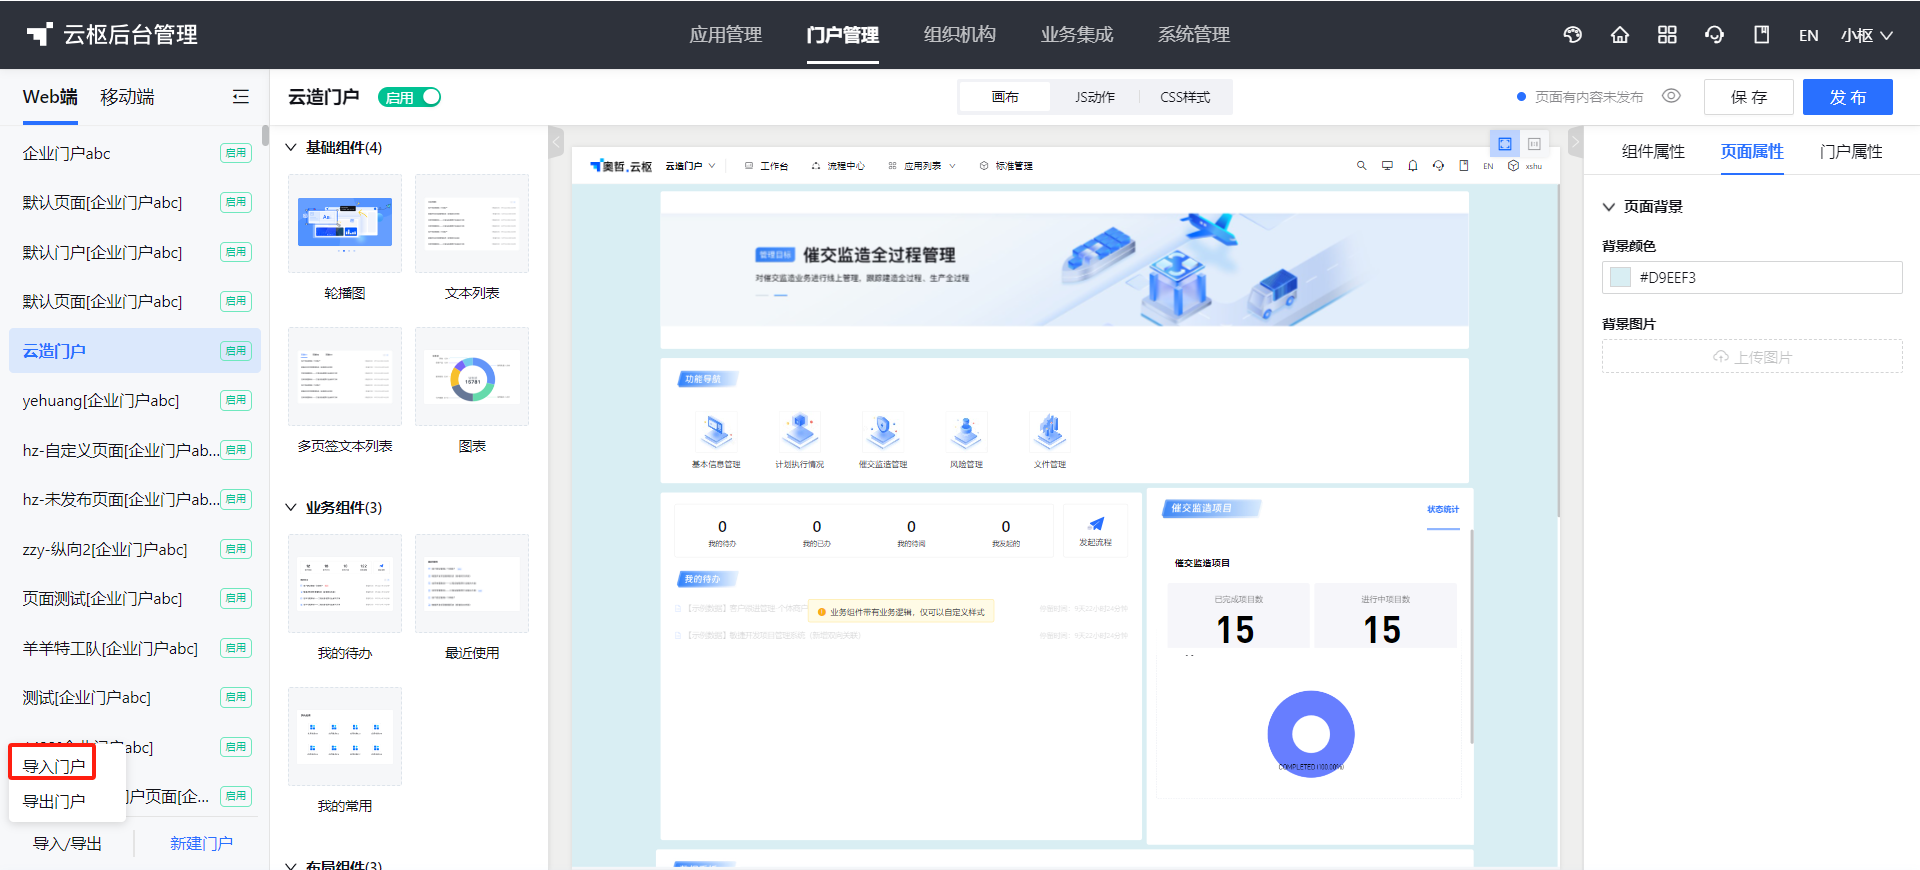The width and height of the screenshot is (1920, 870).
Task: Open the theme palette icon
Action: (1573, 35)
